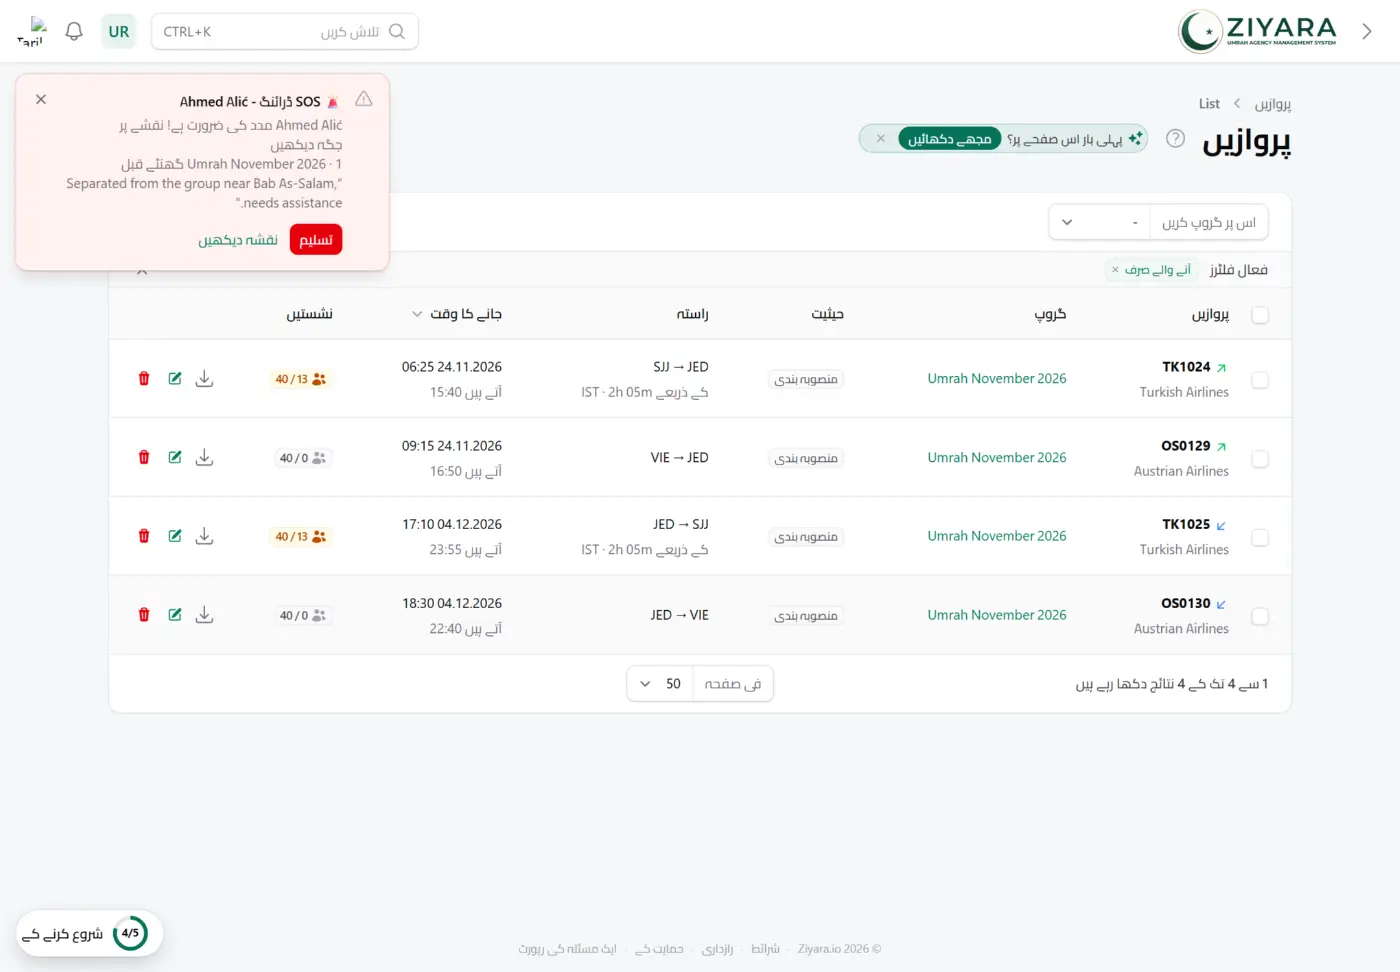Viewport: 1400px width, 972px height.
Task: Edit the TK1025 flight
Action: click(x=175, y=537)
